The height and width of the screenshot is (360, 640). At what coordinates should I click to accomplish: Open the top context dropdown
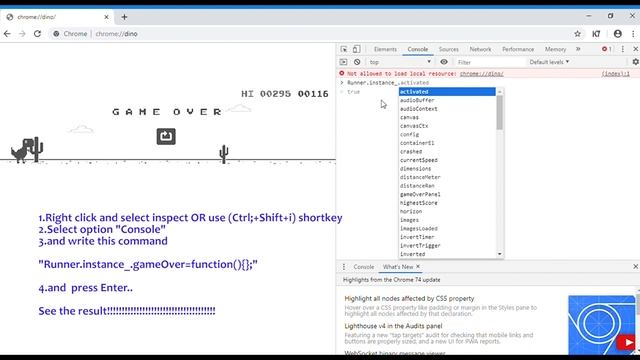[x=400, y=62]
